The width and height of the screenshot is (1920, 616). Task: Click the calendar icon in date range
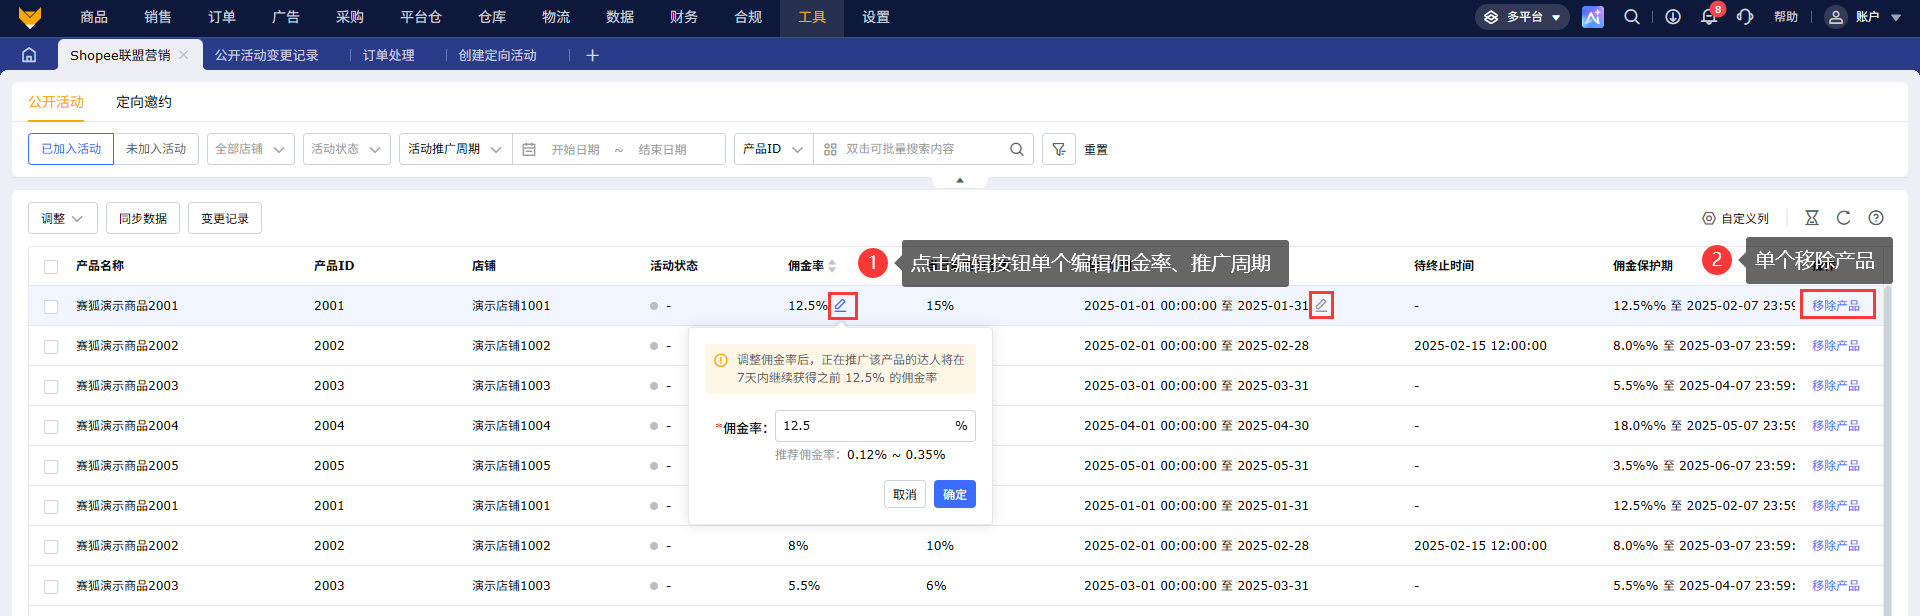click(x=529, y=149)
